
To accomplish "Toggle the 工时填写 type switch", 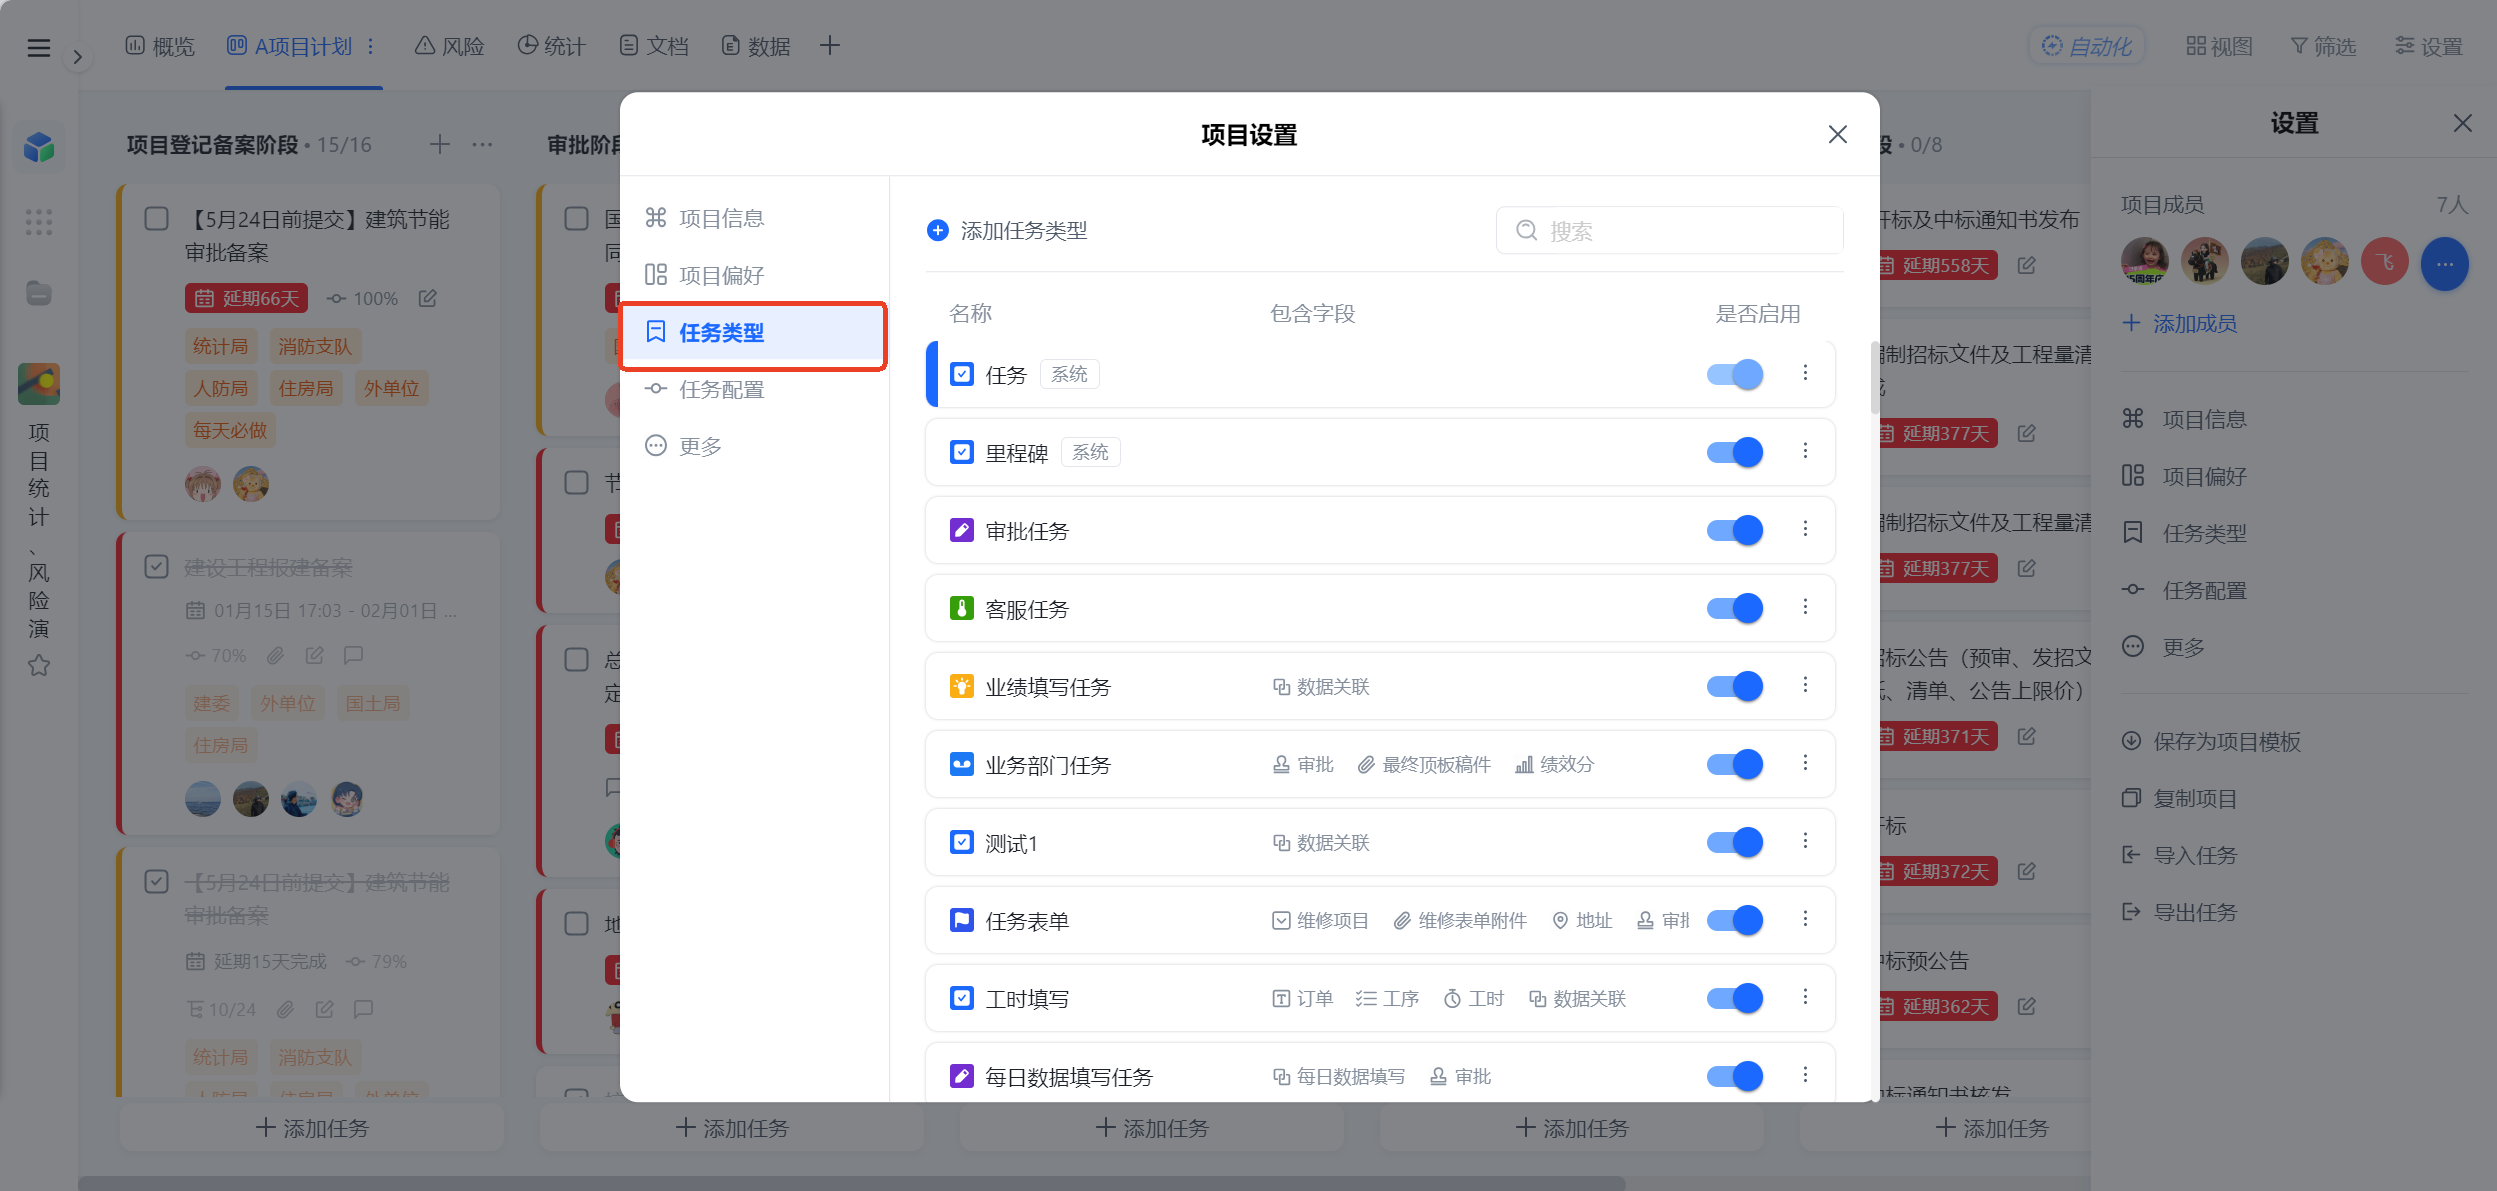I will click(x=1734, y=998).
